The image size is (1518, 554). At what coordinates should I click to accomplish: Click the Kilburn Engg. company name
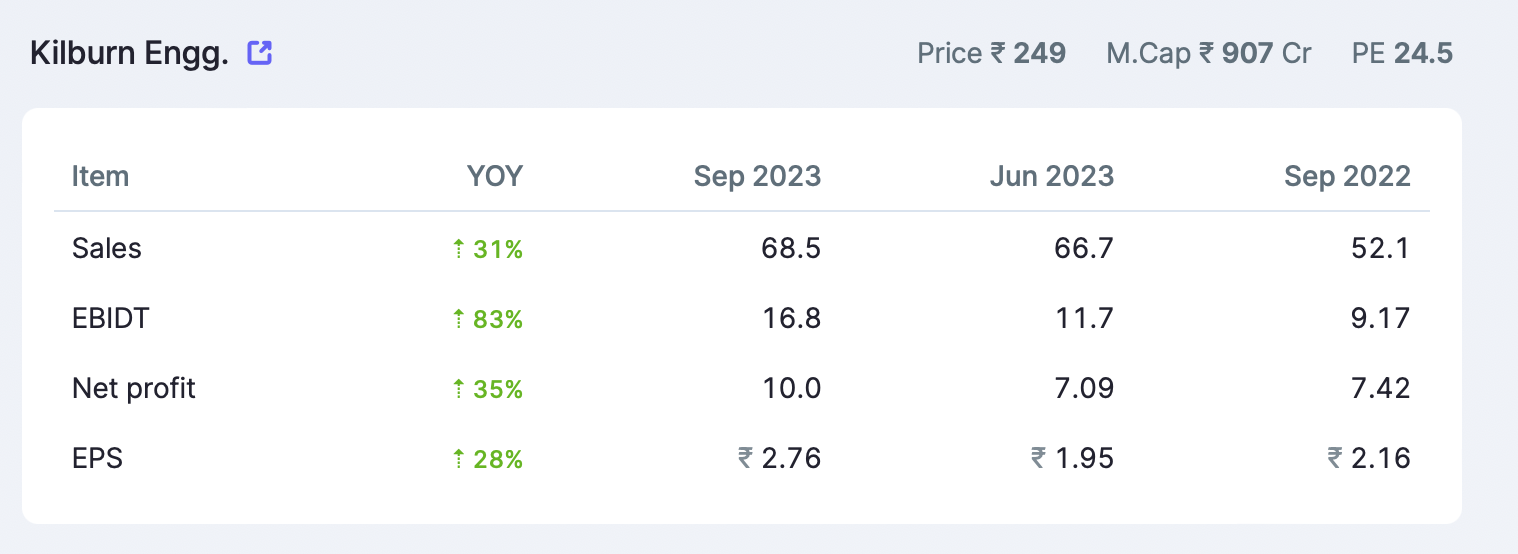click(x=130, y=53)
